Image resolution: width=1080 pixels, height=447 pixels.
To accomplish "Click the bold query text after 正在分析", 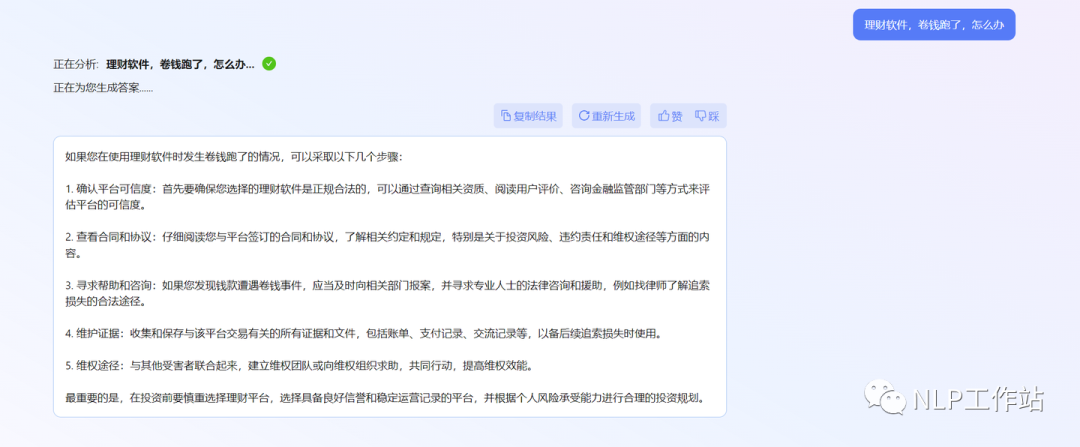I will [x=180, y=64].
